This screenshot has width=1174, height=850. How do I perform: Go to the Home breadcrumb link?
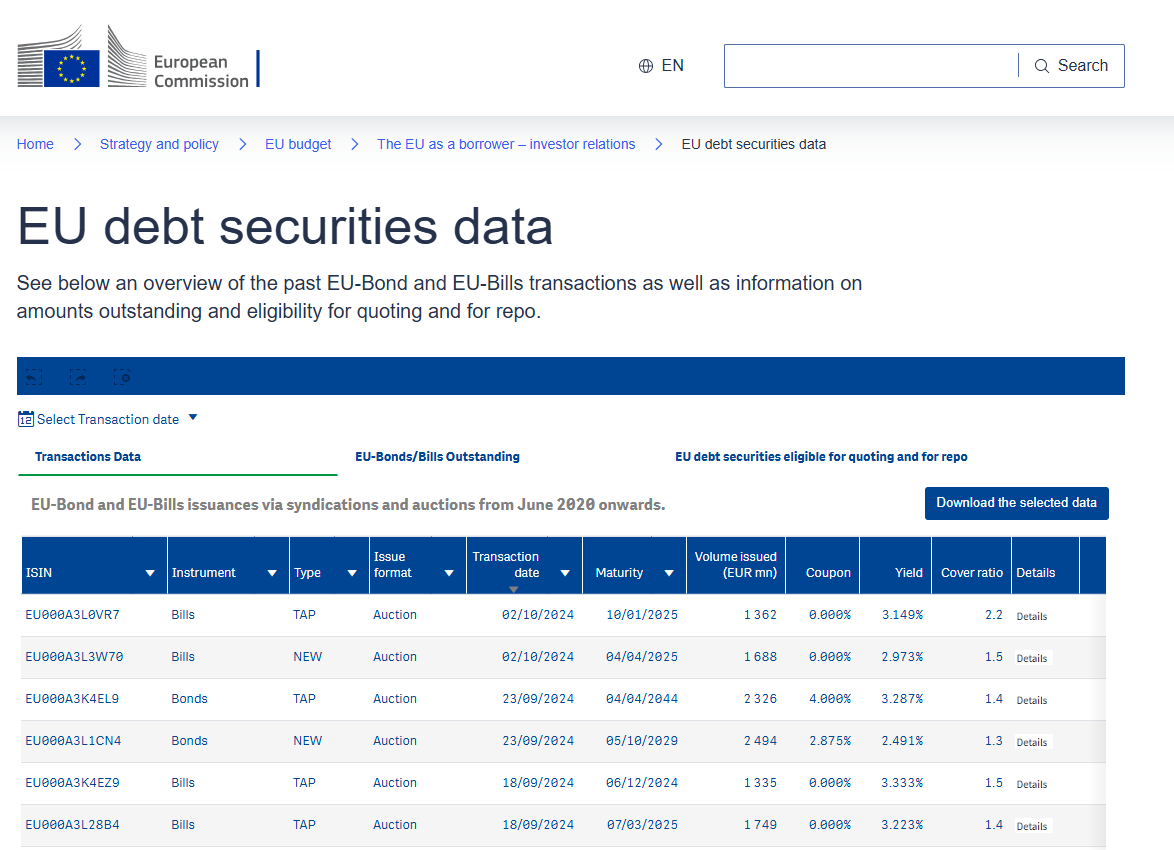tap(35, 144)
